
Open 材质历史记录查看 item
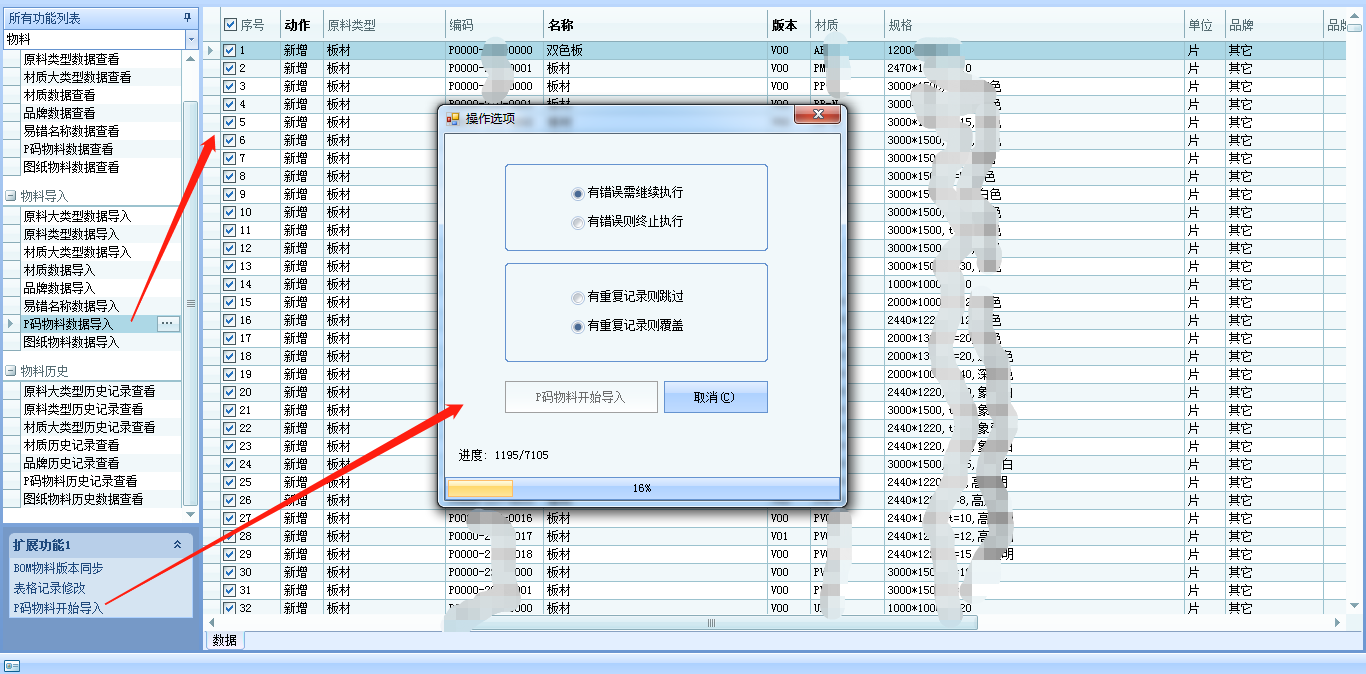71,445
